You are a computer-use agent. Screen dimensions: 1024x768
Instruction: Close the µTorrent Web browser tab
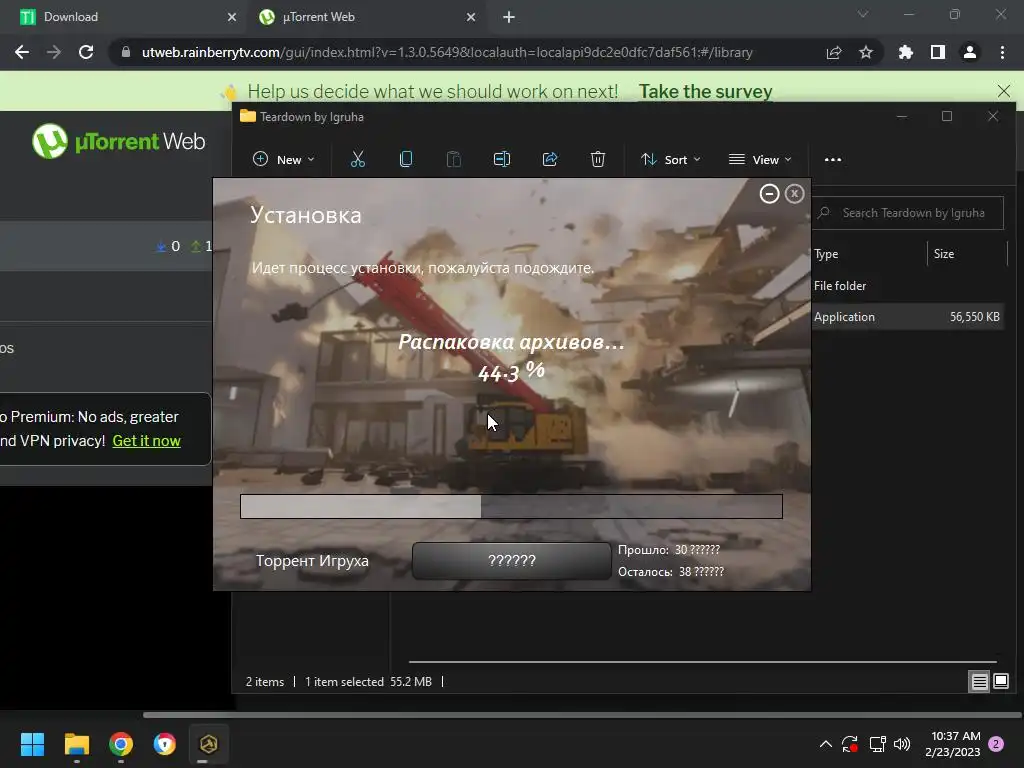point(471,17)
